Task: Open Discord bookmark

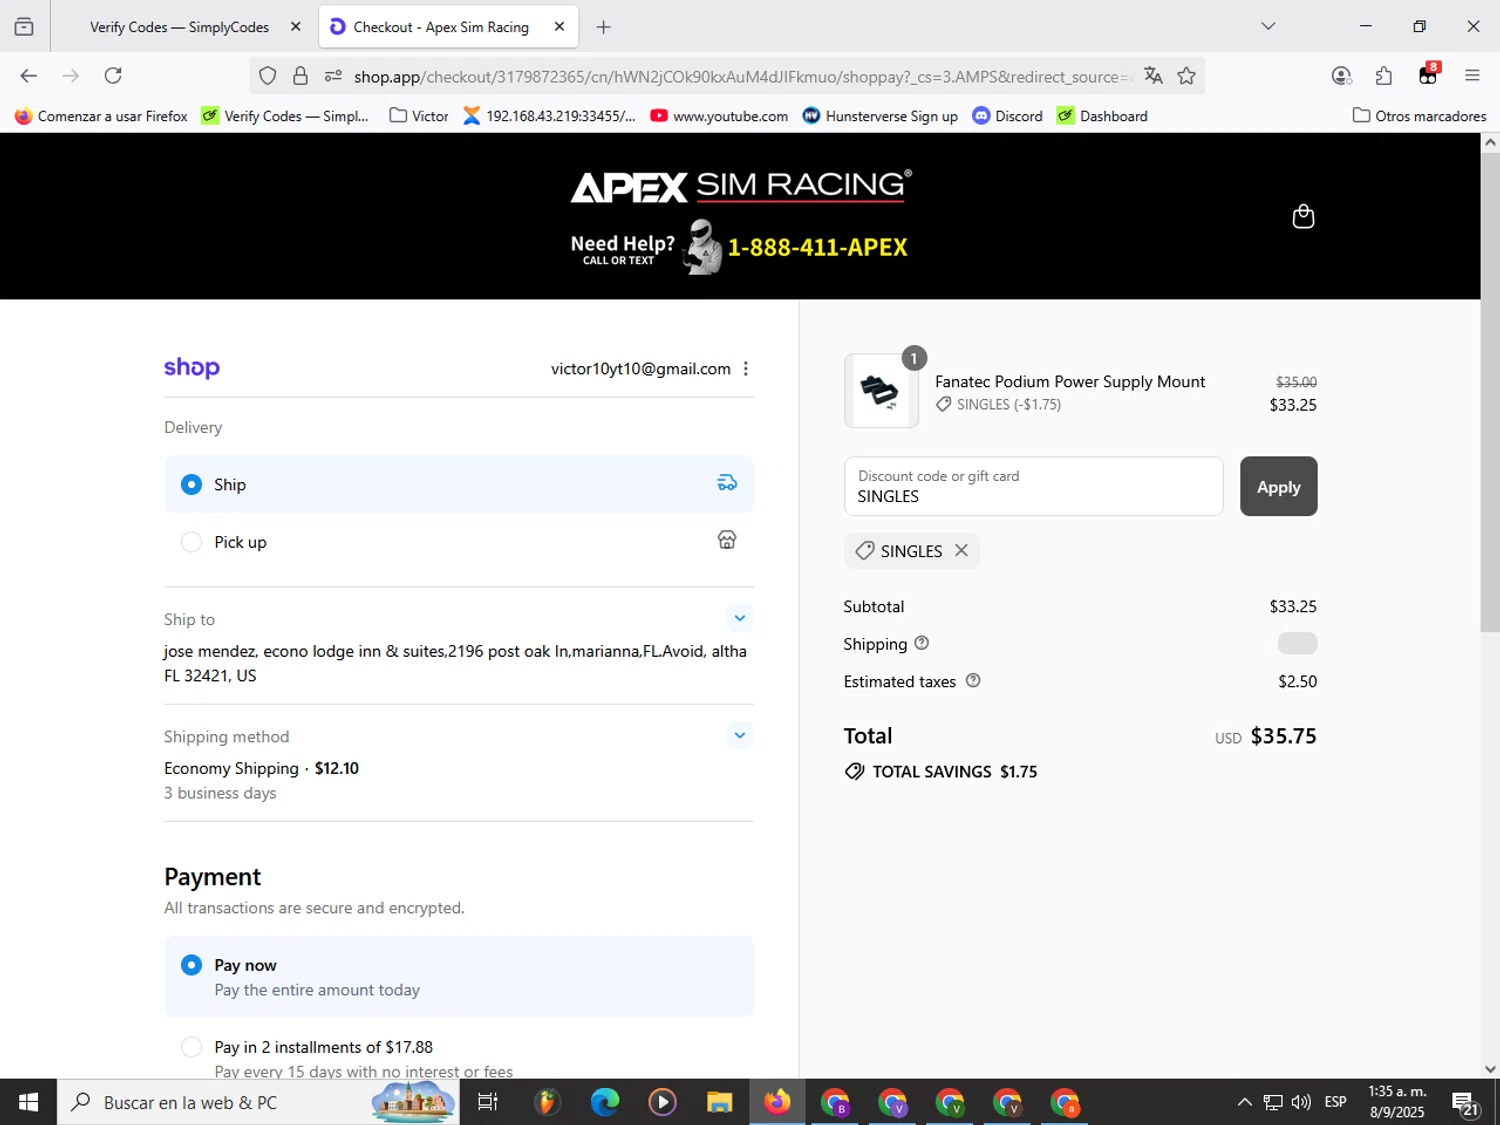Action: (x=1008, y=116)
